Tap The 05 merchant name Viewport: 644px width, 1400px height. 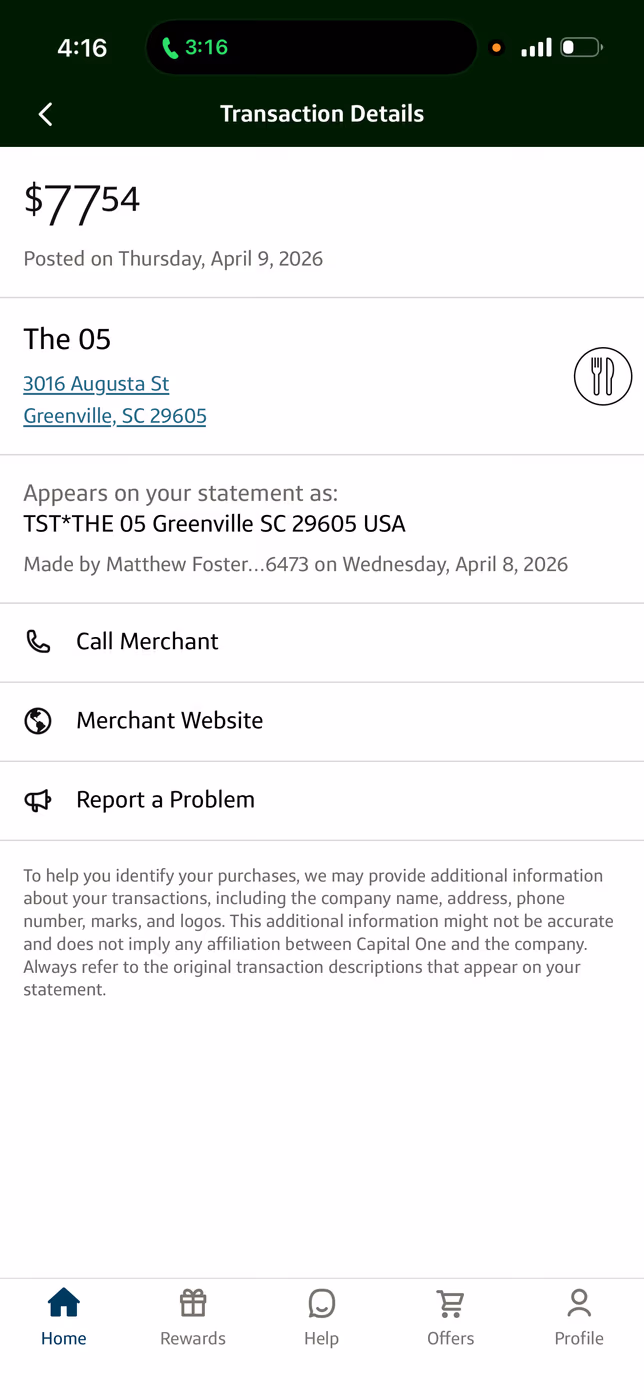coord(67,339)
